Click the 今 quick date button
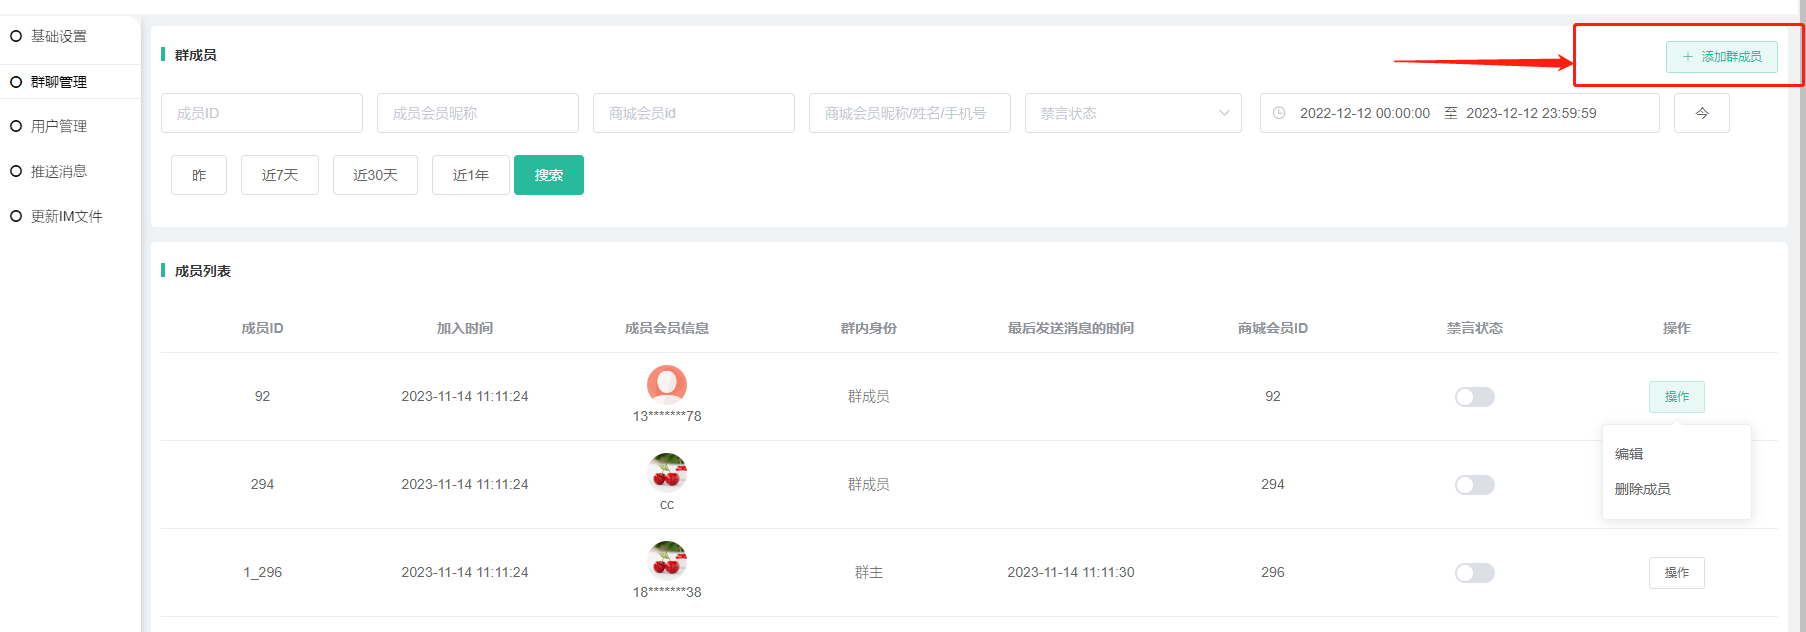The width and height of the screenshot is (1806, 632). click(1702, 113)
